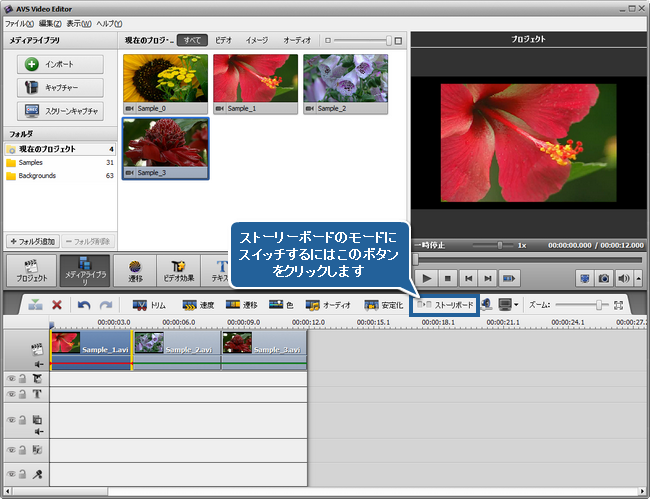Toggle lock on the video effects track
Screen dimensions: 650x499
(22, 379)
